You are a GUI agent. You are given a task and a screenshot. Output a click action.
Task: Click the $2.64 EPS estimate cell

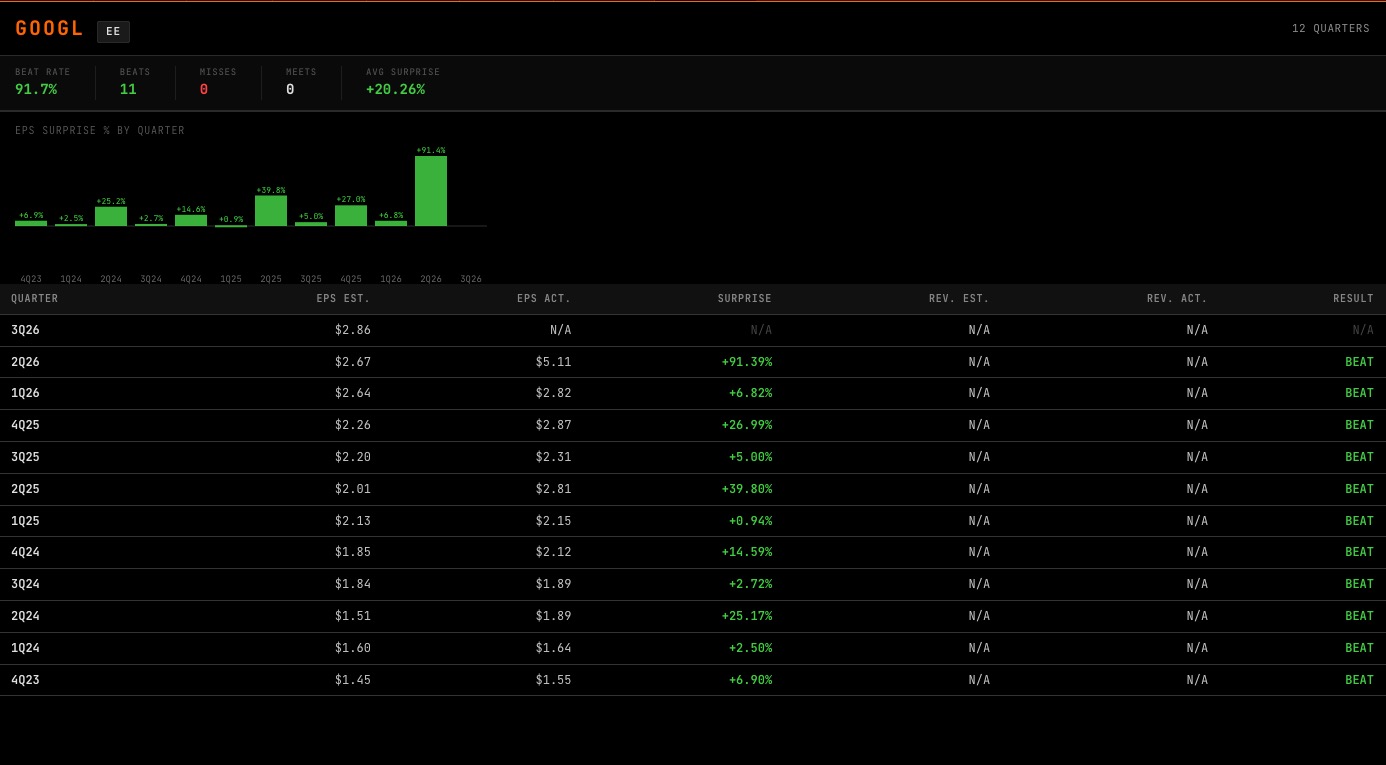pos(353,393)
